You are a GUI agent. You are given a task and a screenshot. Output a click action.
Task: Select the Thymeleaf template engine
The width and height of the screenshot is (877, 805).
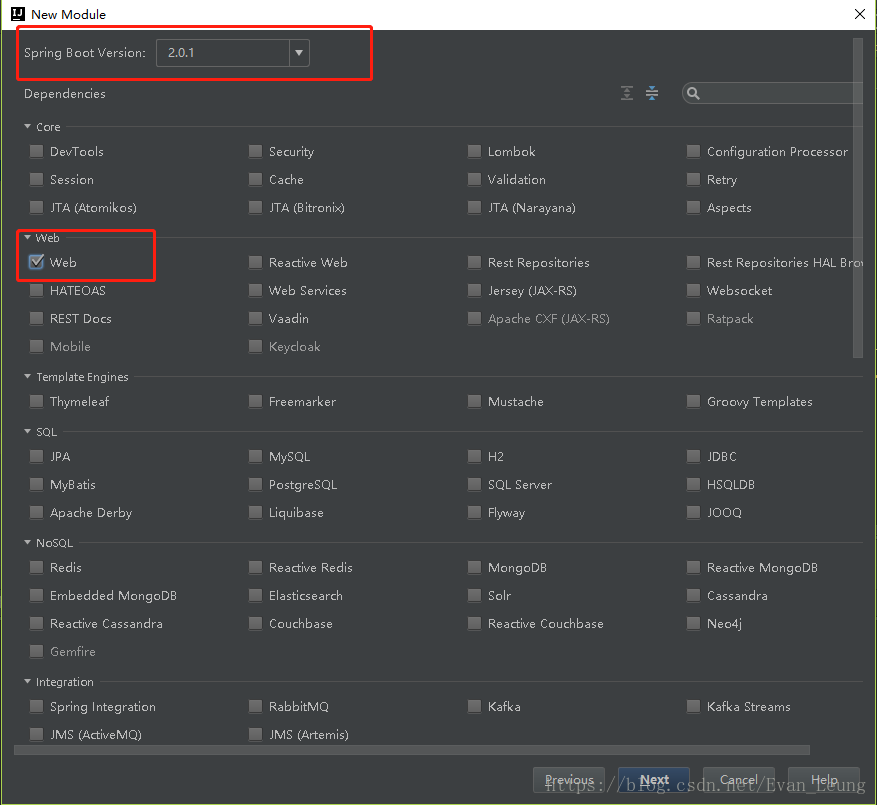pyautogui.click(x=36, y=402)
